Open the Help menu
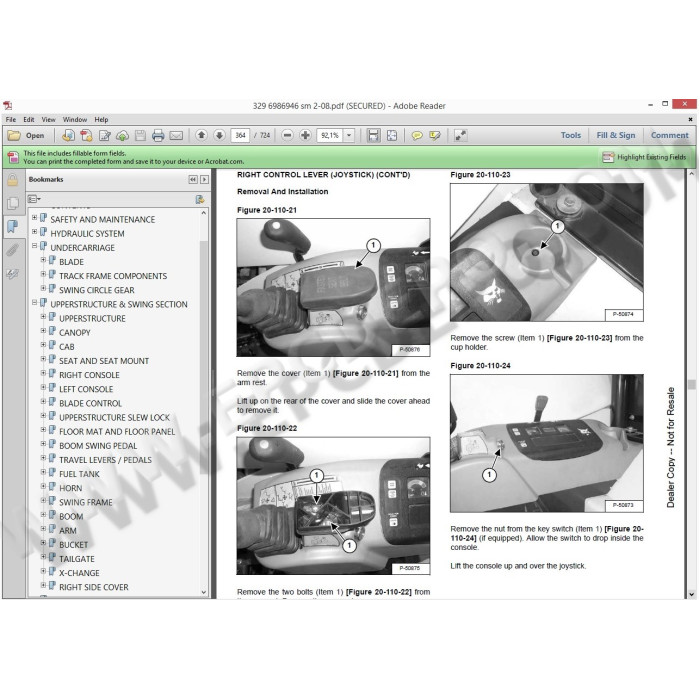Screen dimensions: 700x700 [x=101, y=120]
